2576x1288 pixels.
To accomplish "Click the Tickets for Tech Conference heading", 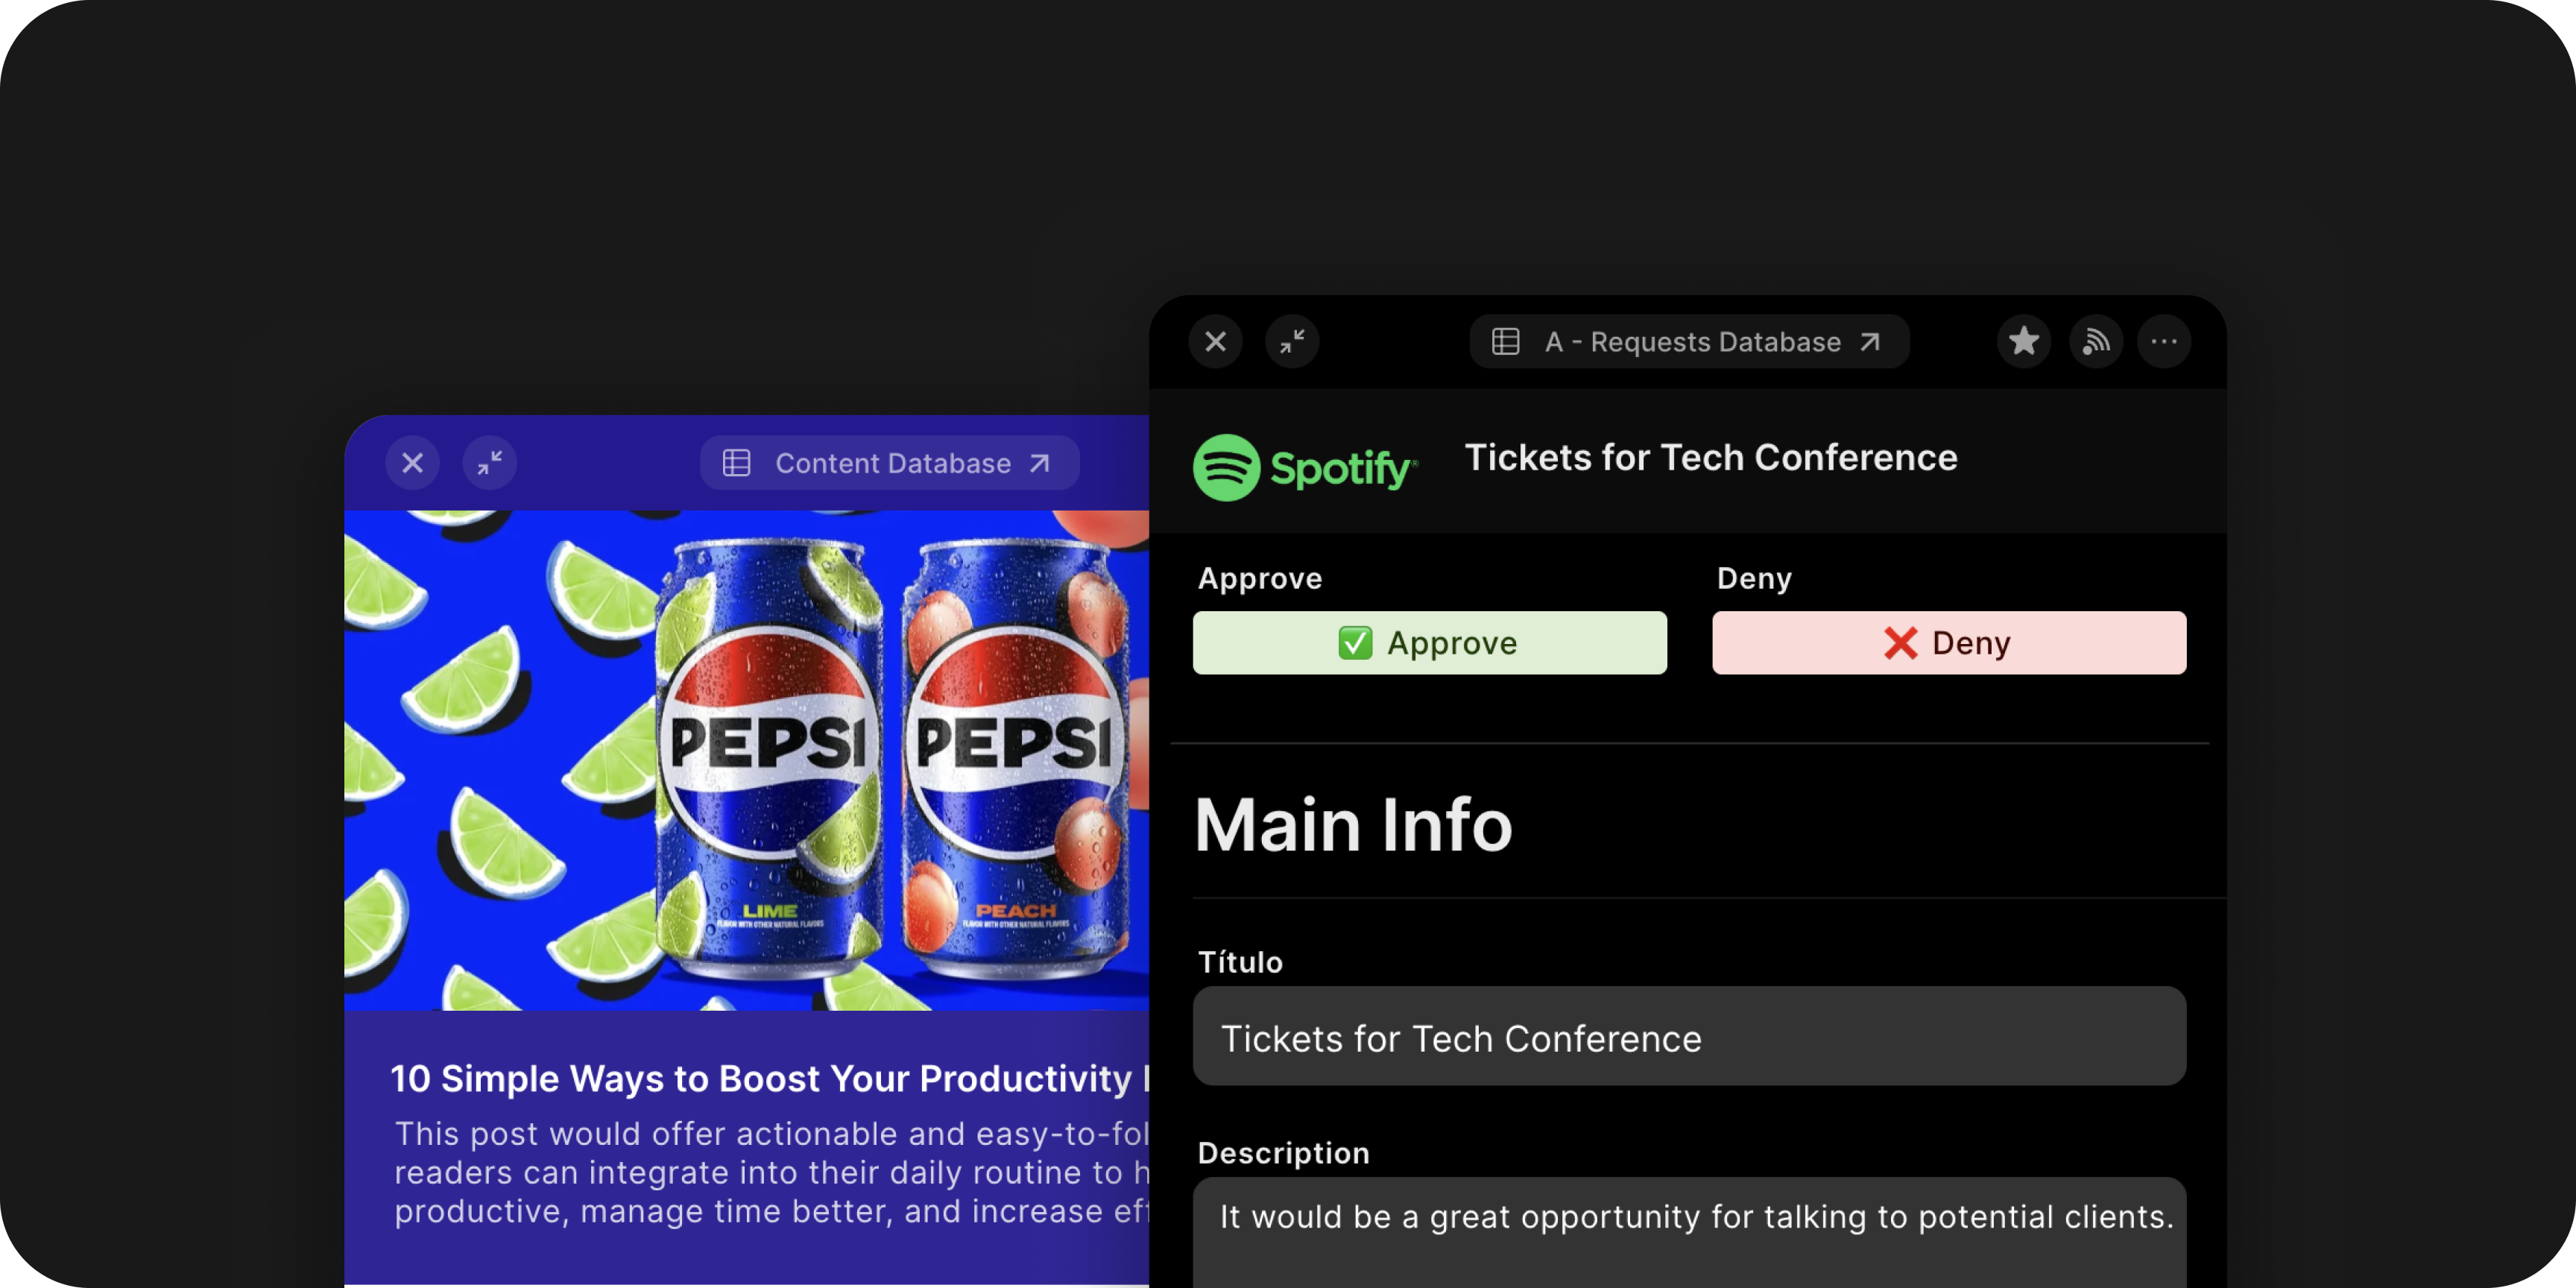I will point(1710,458).
